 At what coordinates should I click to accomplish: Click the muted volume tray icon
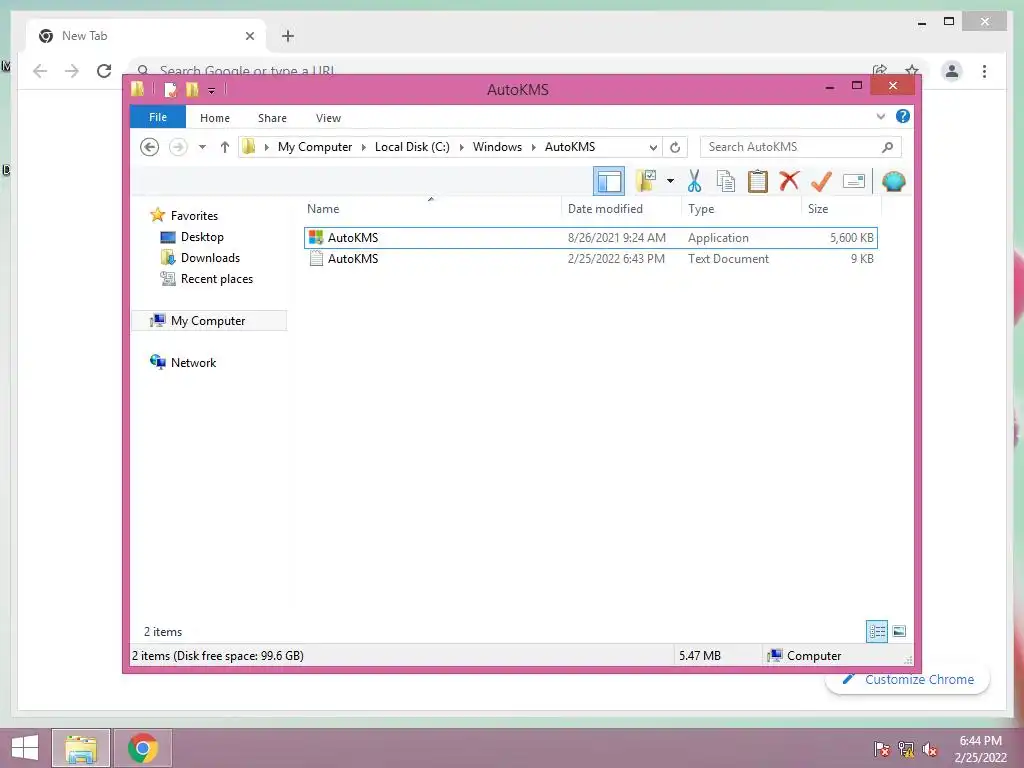tap(930, 749)
